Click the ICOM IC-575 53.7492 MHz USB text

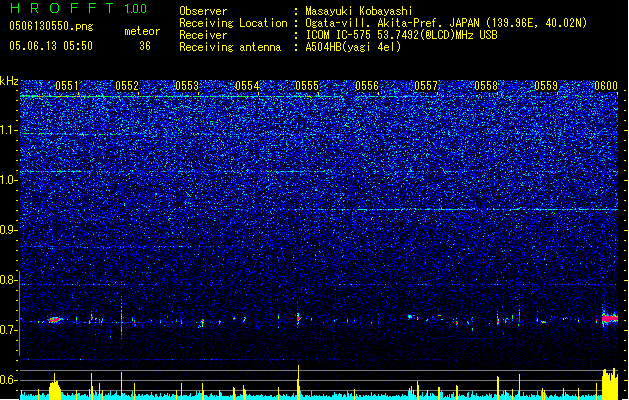tap(401, 35)
